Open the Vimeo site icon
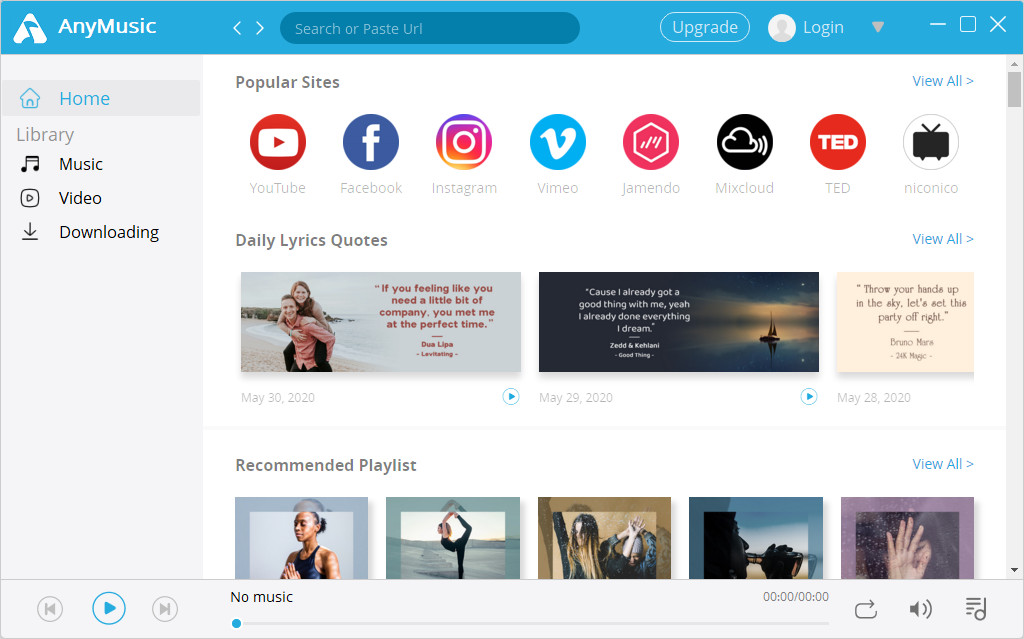This screenshot has width=1024, height=639. click(x=558, y=142)
